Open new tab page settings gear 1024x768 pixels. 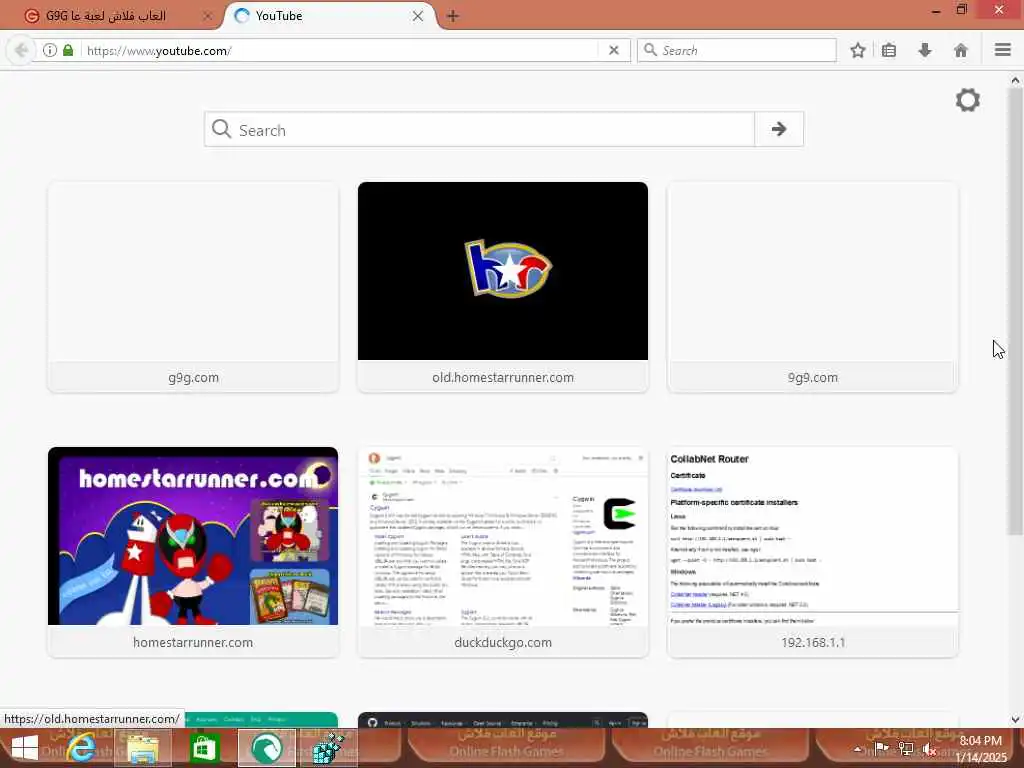tap(967, 100)
